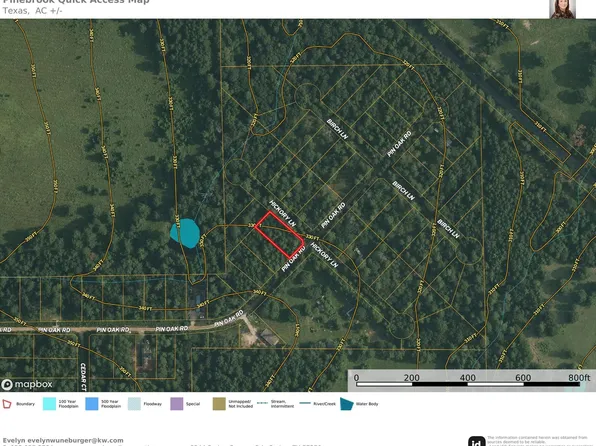
Task: Click the evelynwuneburger@kw.com email text
Action: click(x=75, y=440)
